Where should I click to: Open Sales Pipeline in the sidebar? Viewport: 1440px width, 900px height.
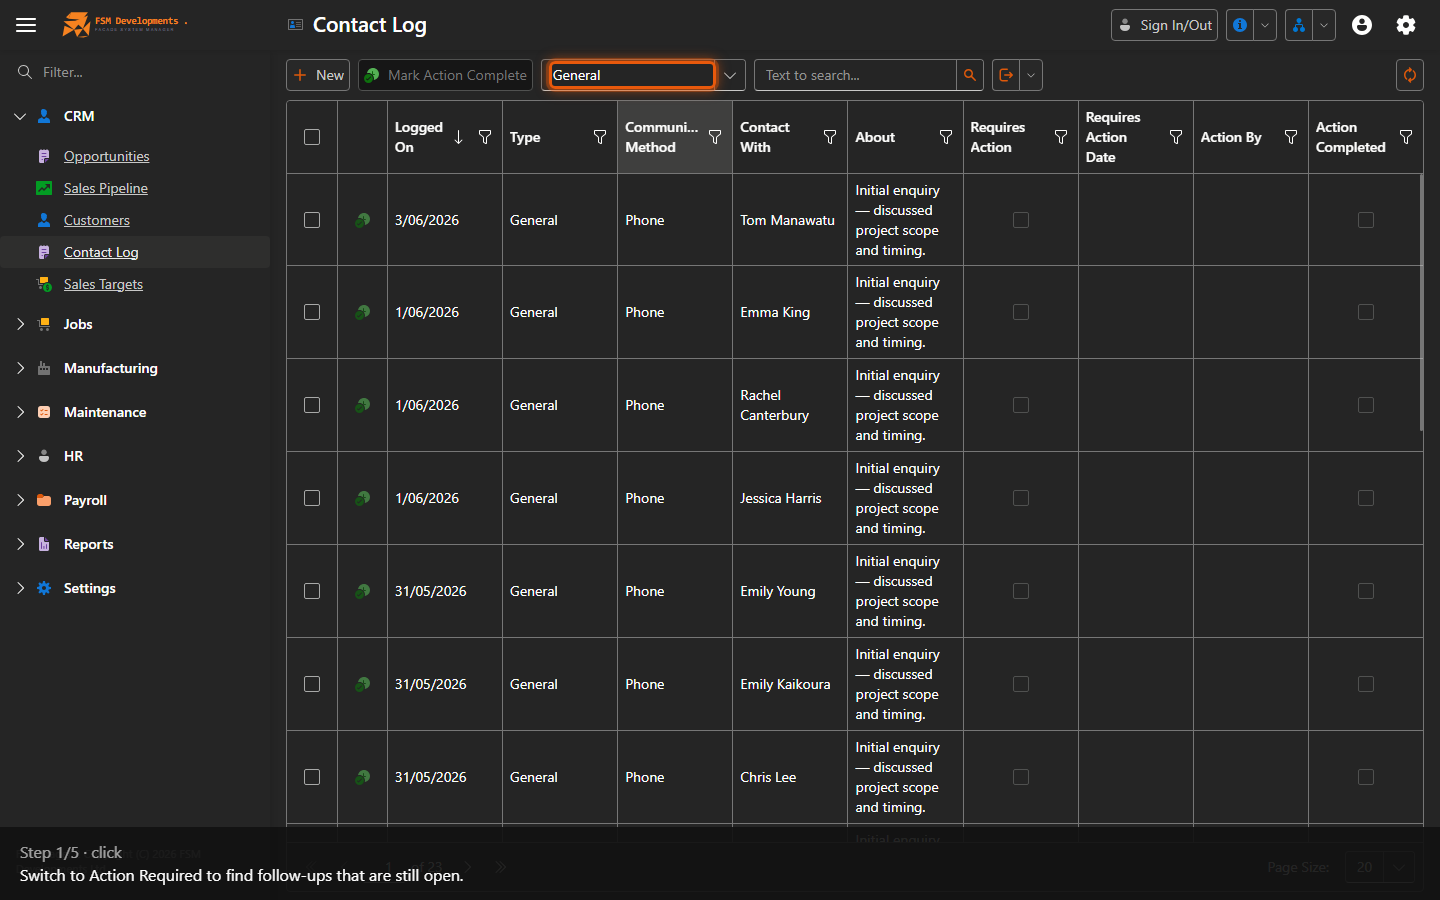tap(106, 188)
